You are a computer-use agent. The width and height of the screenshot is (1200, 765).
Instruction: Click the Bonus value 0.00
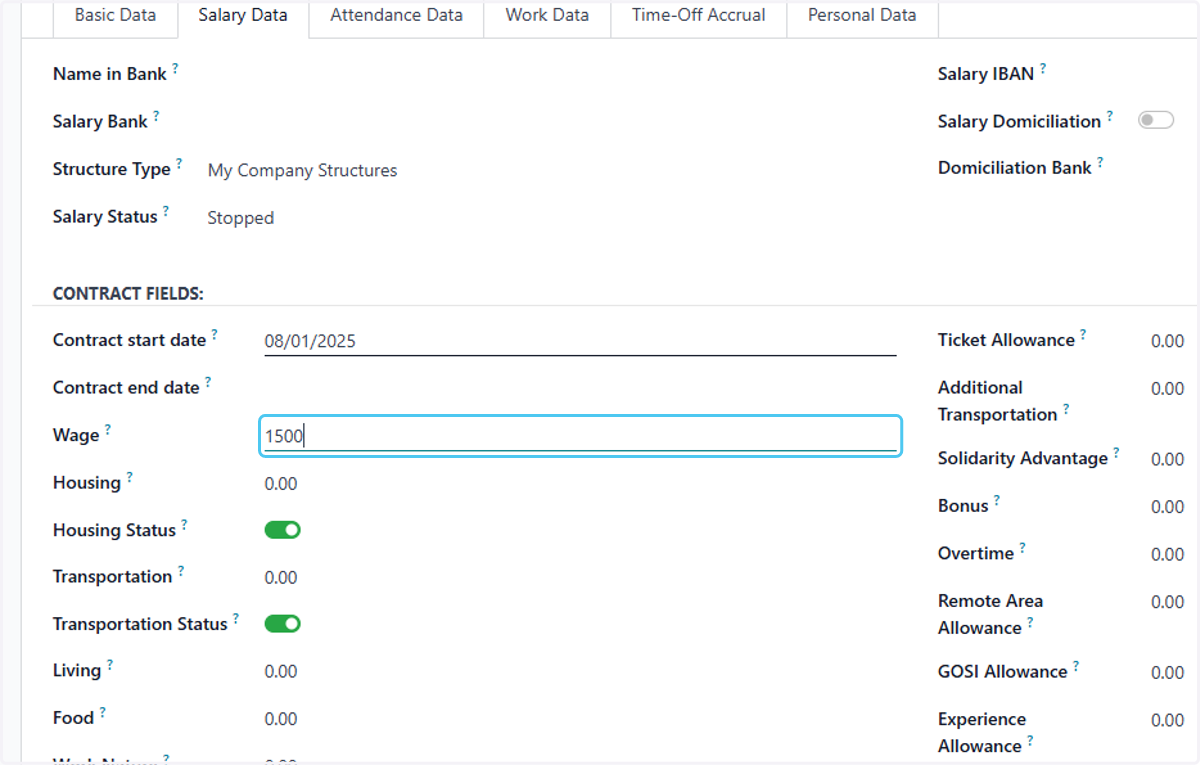1167,507
